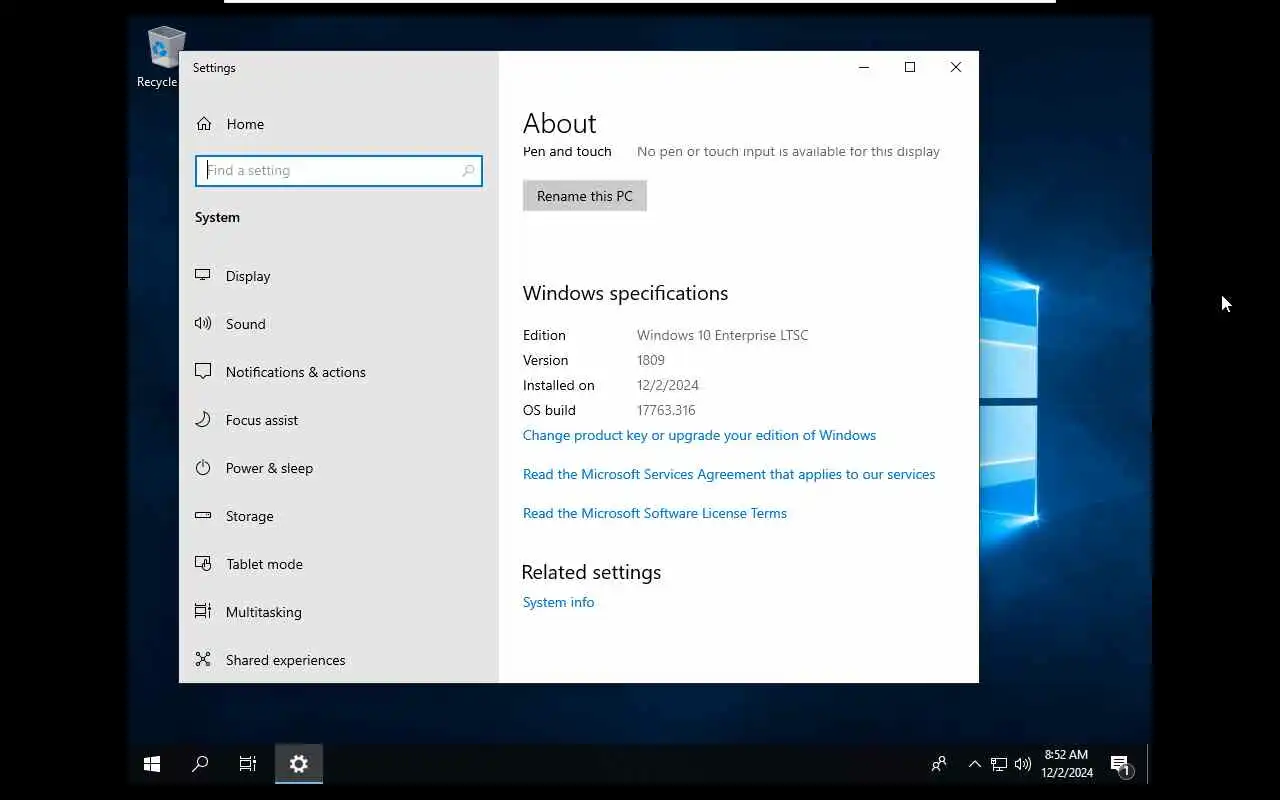Click the Settings gear taskbar icon
This screenshot has width=1280, height=800.
click(299, 764)
